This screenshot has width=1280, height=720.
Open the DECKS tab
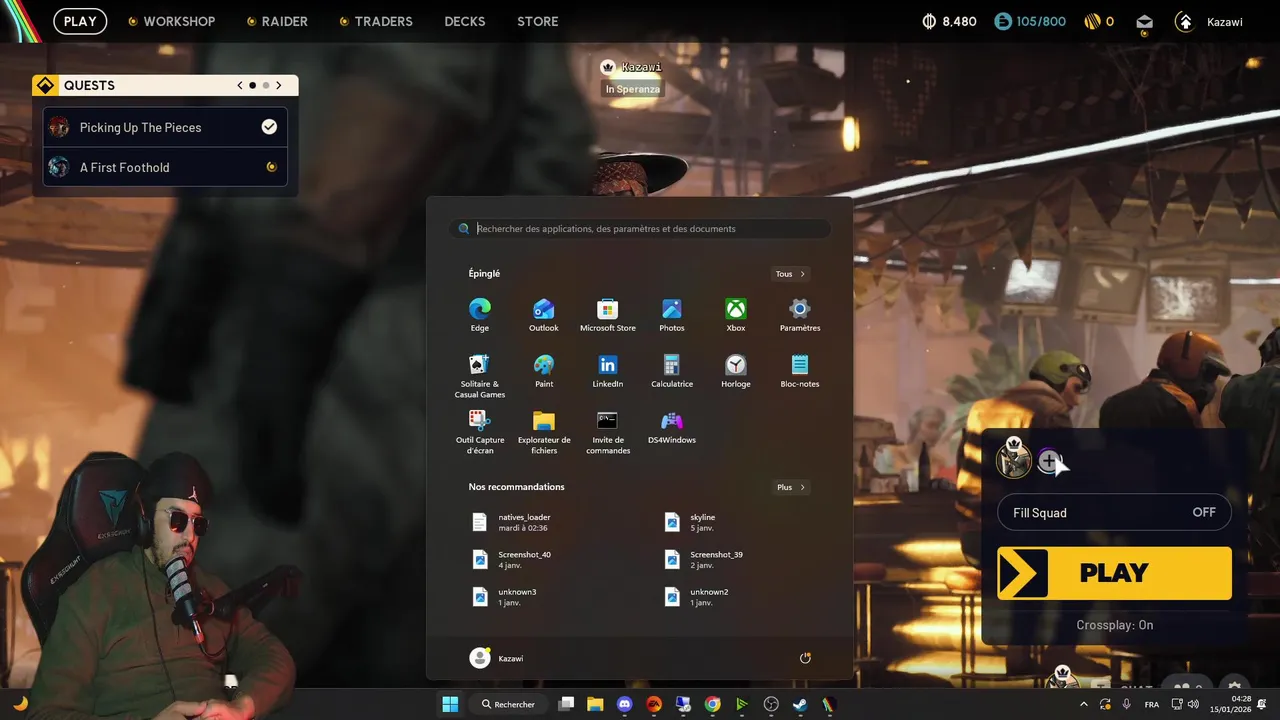click(465, 21)
